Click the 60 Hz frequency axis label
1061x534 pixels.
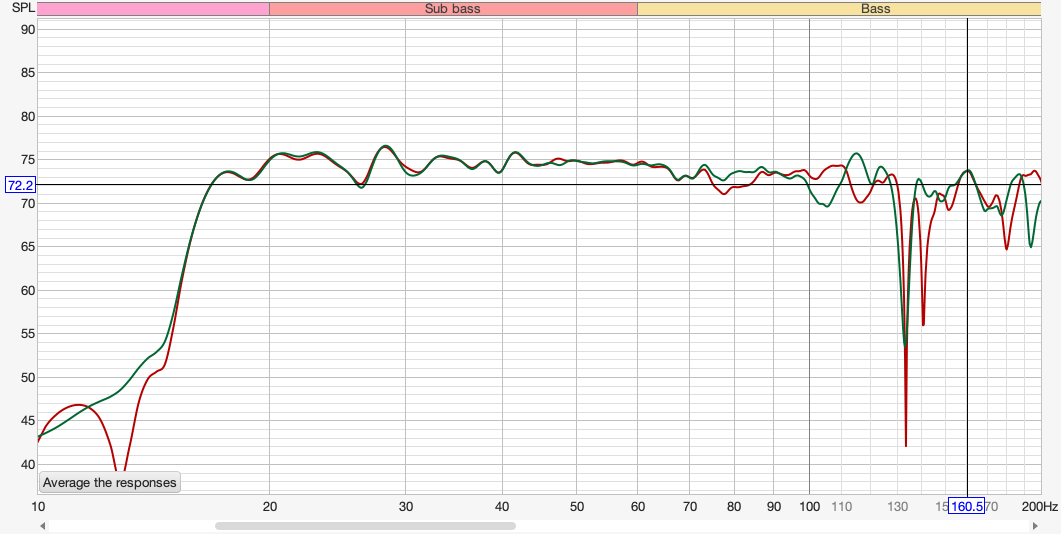tap(637, 506)
